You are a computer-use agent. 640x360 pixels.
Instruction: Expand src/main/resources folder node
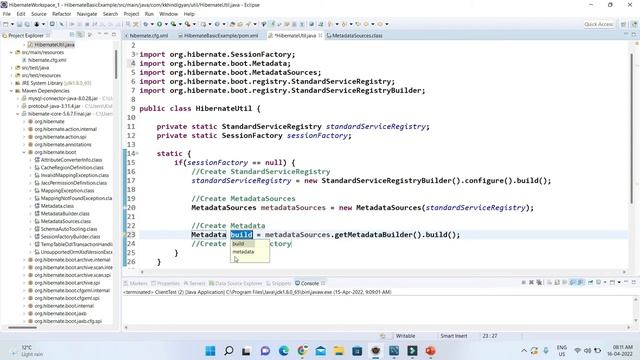tap(11, 52)
